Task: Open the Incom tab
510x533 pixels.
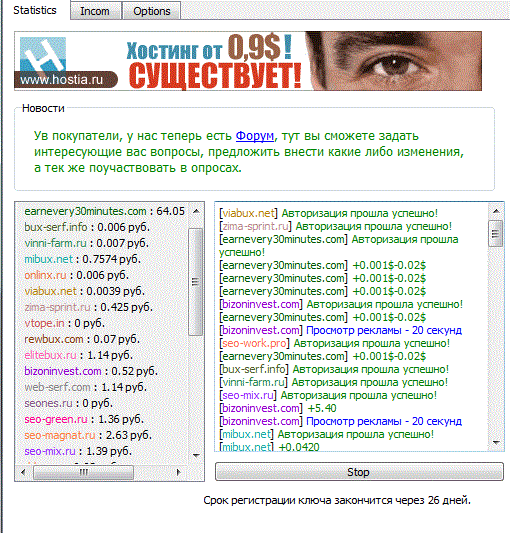Action: (95, 11)
